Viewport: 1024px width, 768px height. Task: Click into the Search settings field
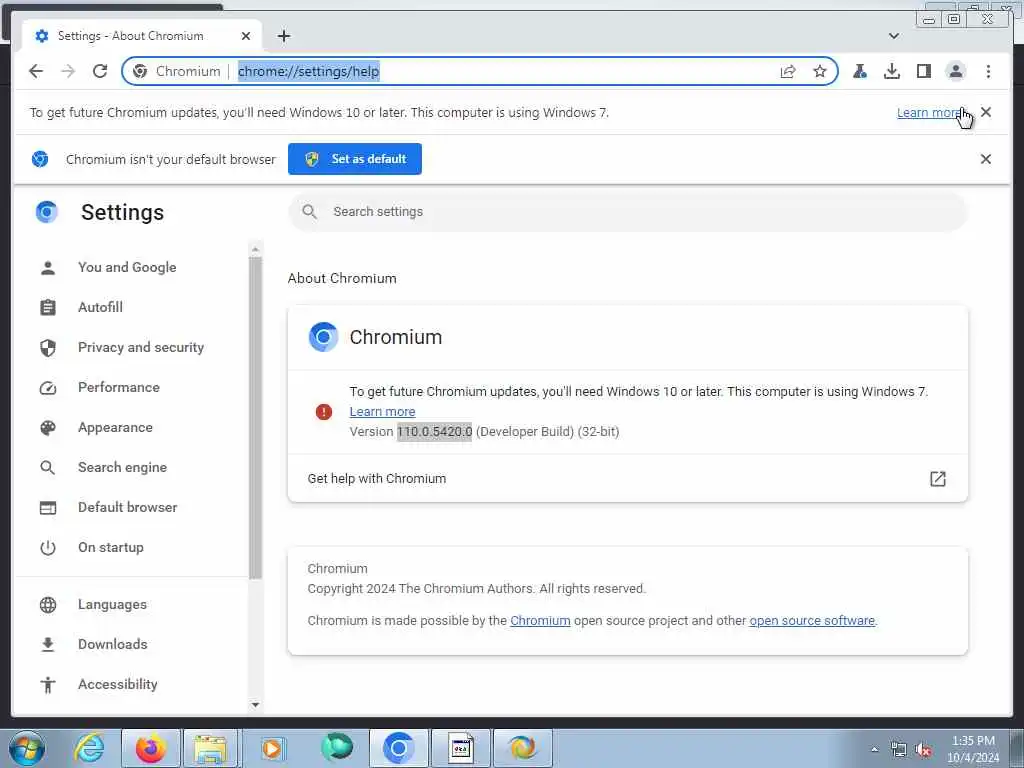[627, 212]
